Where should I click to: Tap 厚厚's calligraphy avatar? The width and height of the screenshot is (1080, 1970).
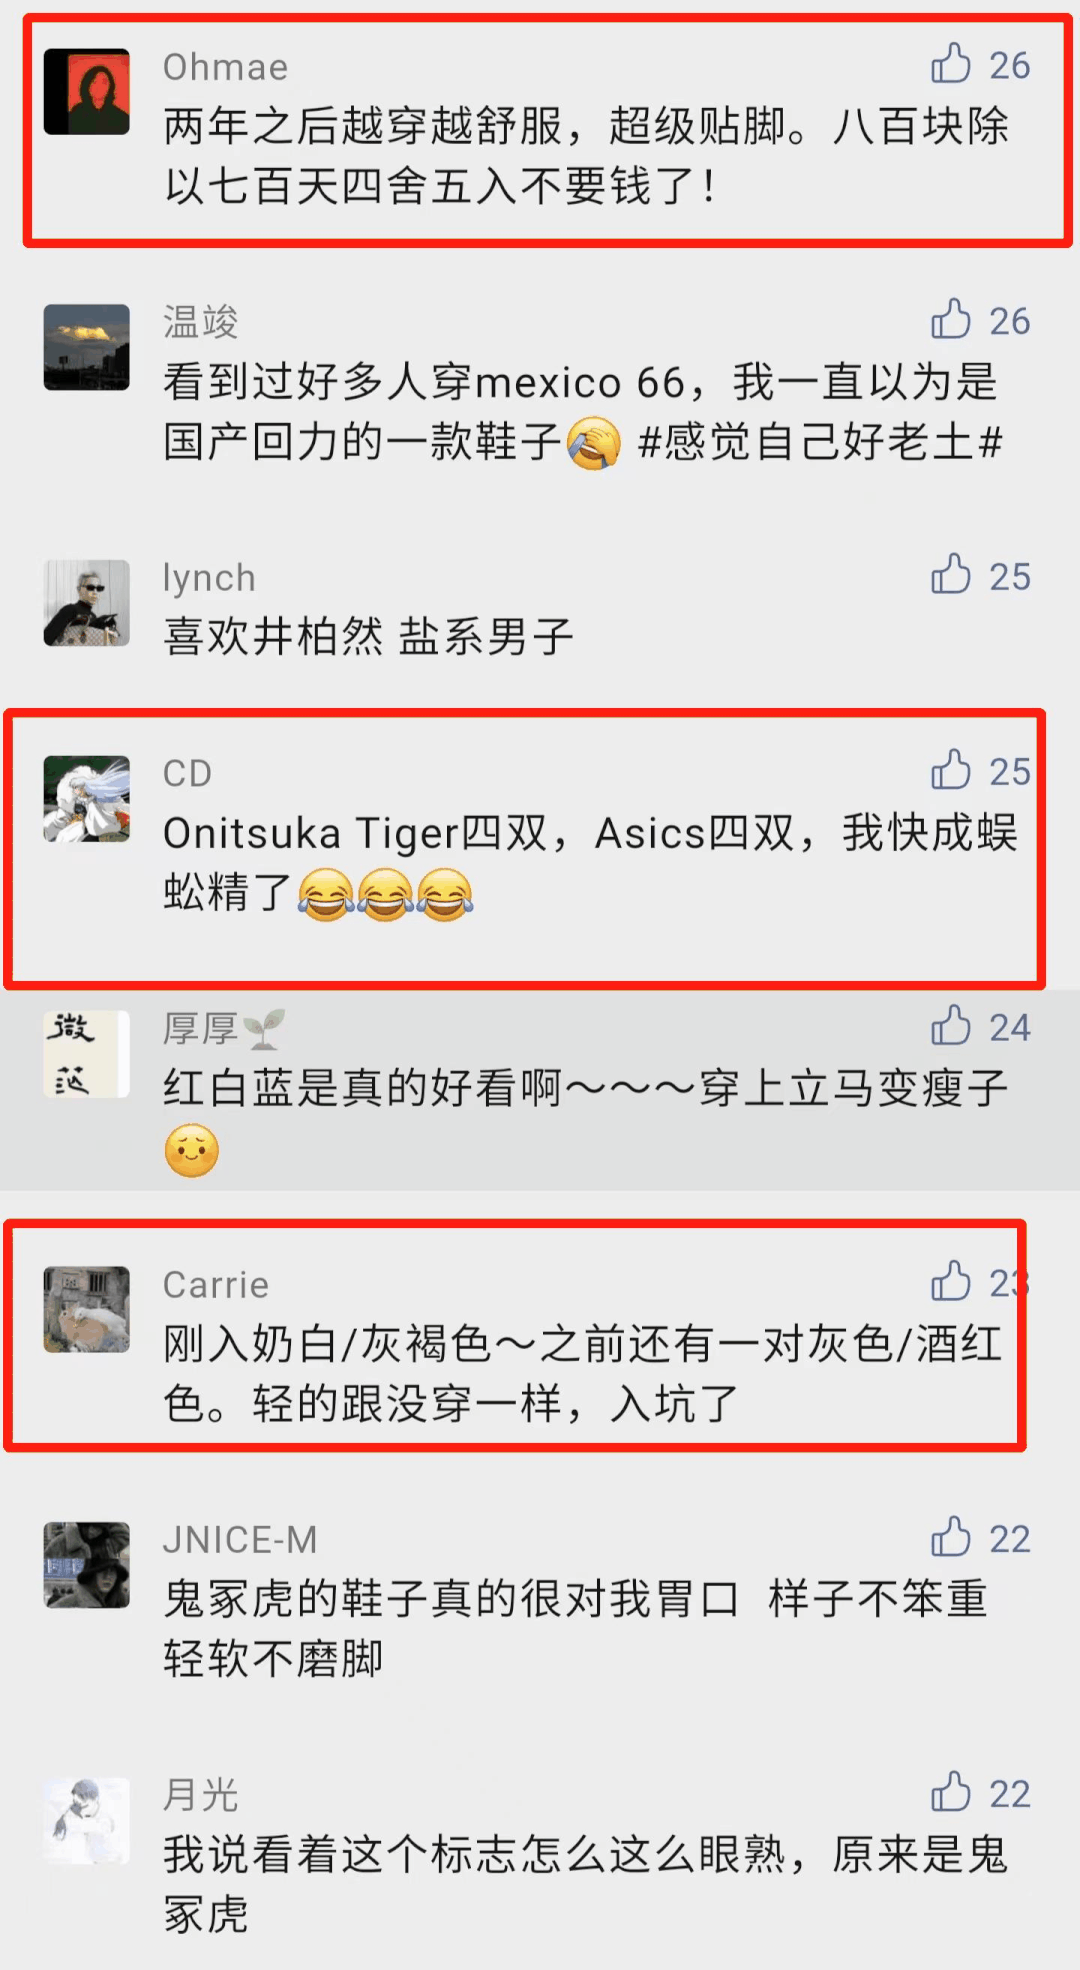(x=87, y=1054)
